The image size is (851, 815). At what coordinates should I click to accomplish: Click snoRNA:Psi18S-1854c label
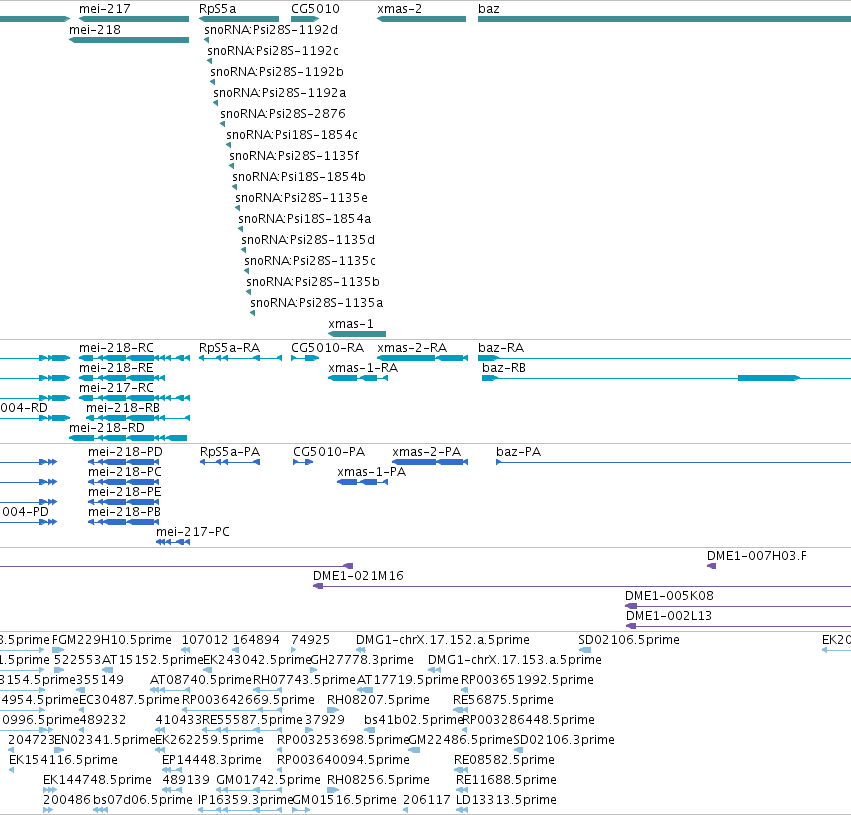[x=292, y=135]
